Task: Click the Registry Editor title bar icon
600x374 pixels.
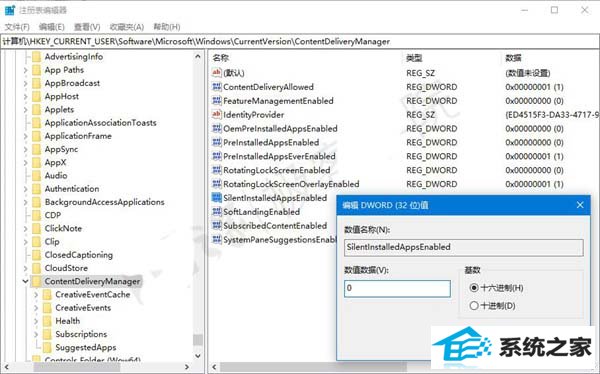Action: pos(9,10)
